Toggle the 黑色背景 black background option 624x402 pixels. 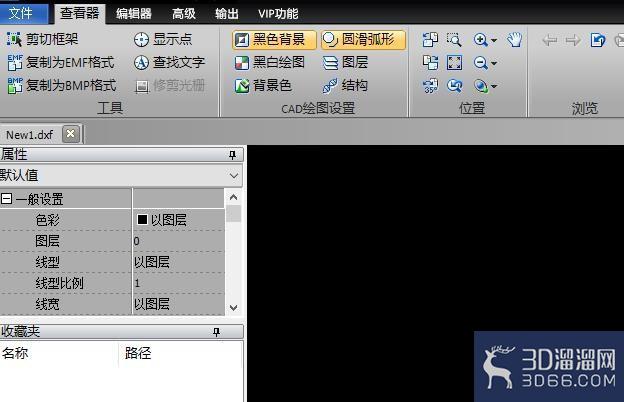click(x=274, y=39)
